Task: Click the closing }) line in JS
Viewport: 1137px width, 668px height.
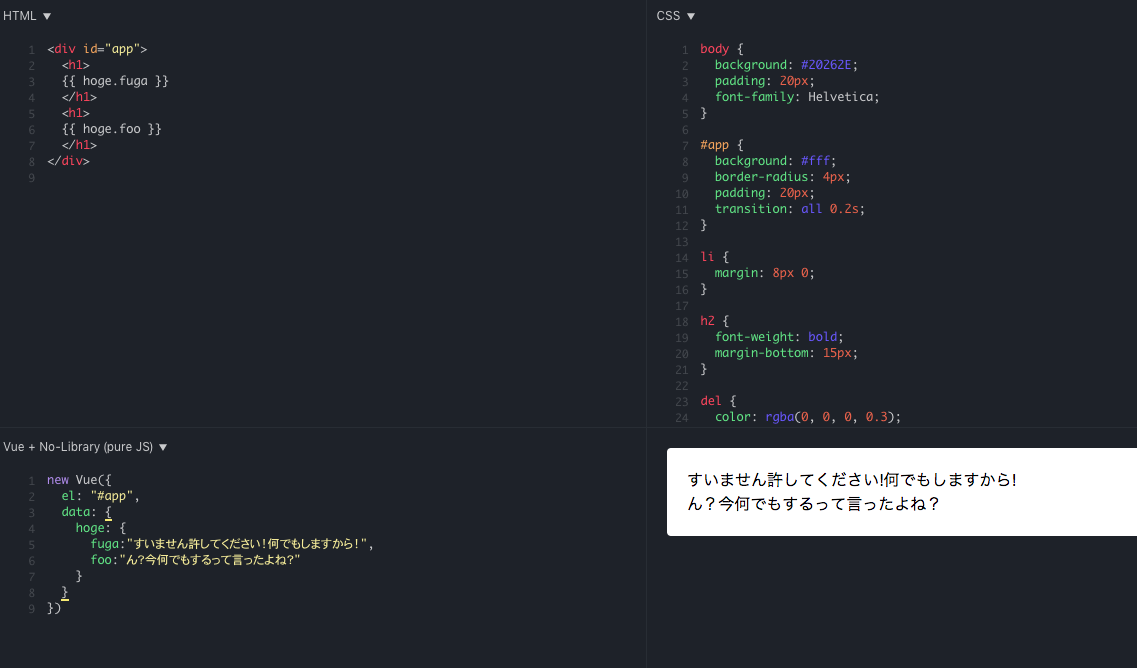Action: pyautogui.click(x=54, y=609)
